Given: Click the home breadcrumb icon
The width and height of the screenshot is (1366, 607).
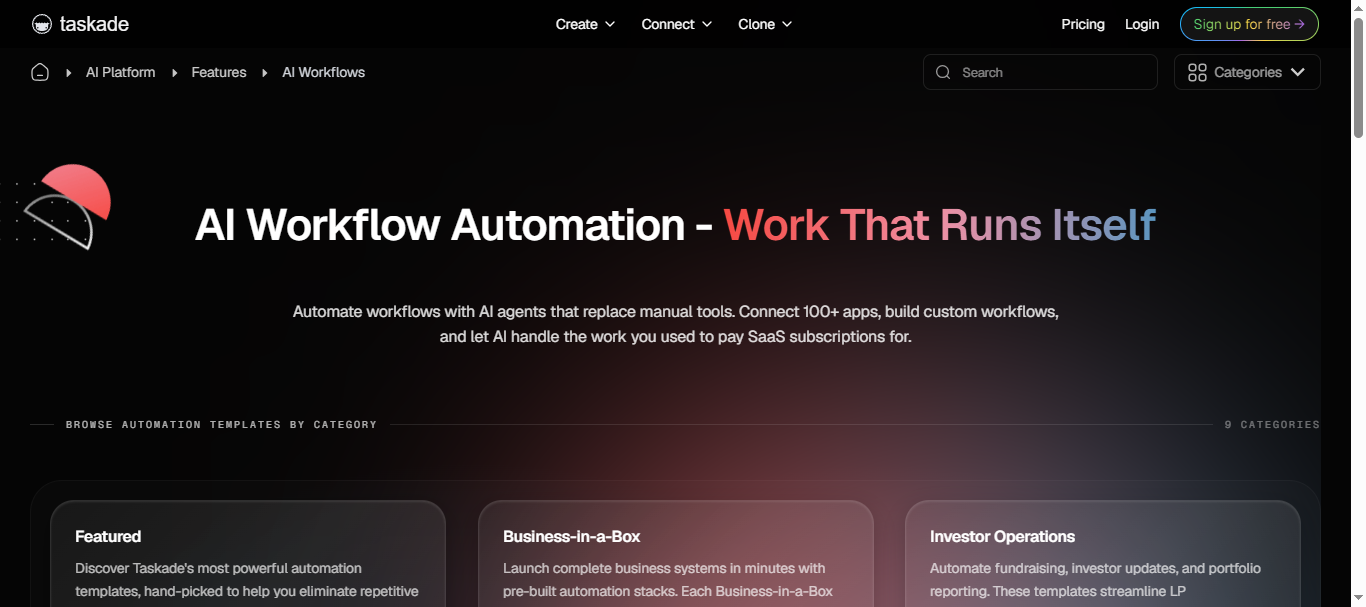Looking at the screenshot, I should [40, 72].
